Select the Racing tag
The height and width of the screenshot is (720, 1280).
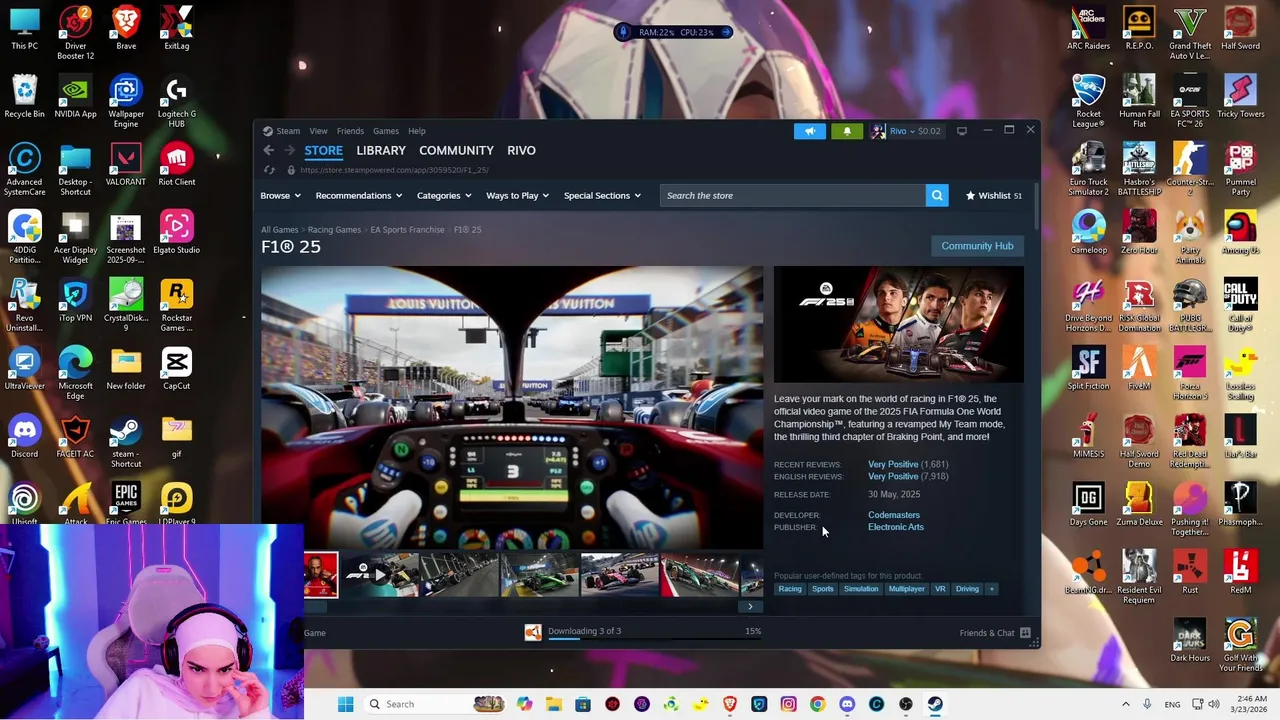click(790, 589)
